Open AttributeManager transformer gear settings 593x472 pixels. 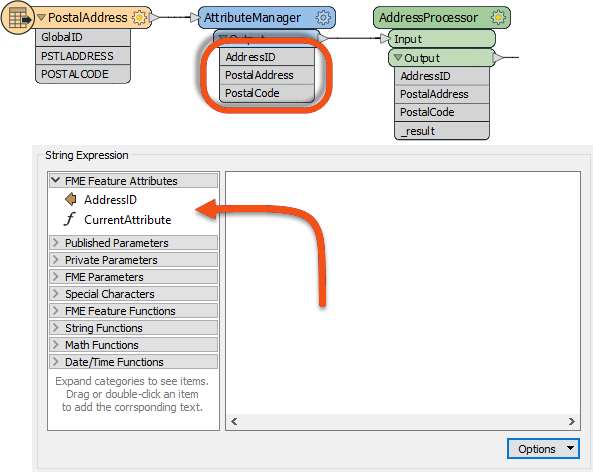(323, 17)
